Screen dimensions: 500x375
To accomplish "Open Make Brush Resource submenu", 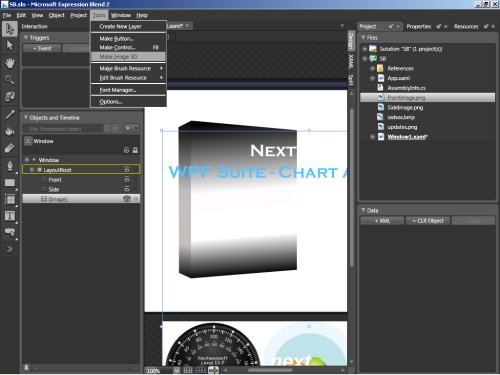I will [x=129, y=68].
